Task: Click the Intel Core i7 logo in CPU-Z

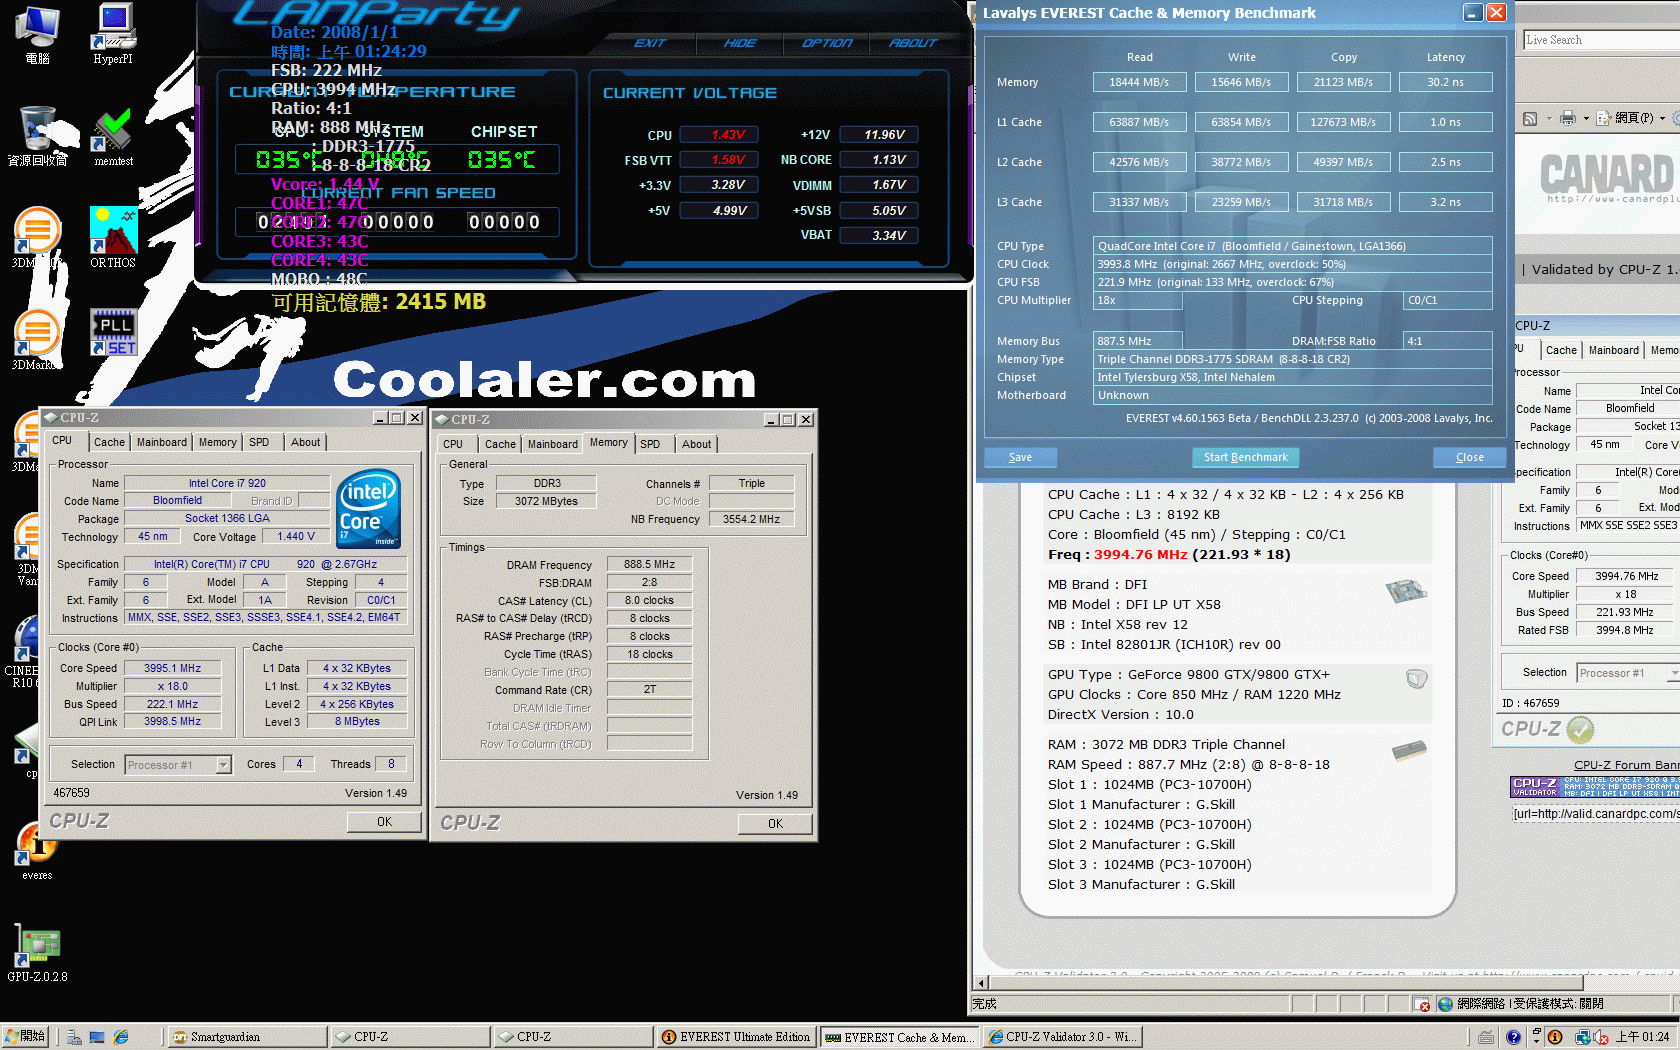Action: click(x=368, y=508)
